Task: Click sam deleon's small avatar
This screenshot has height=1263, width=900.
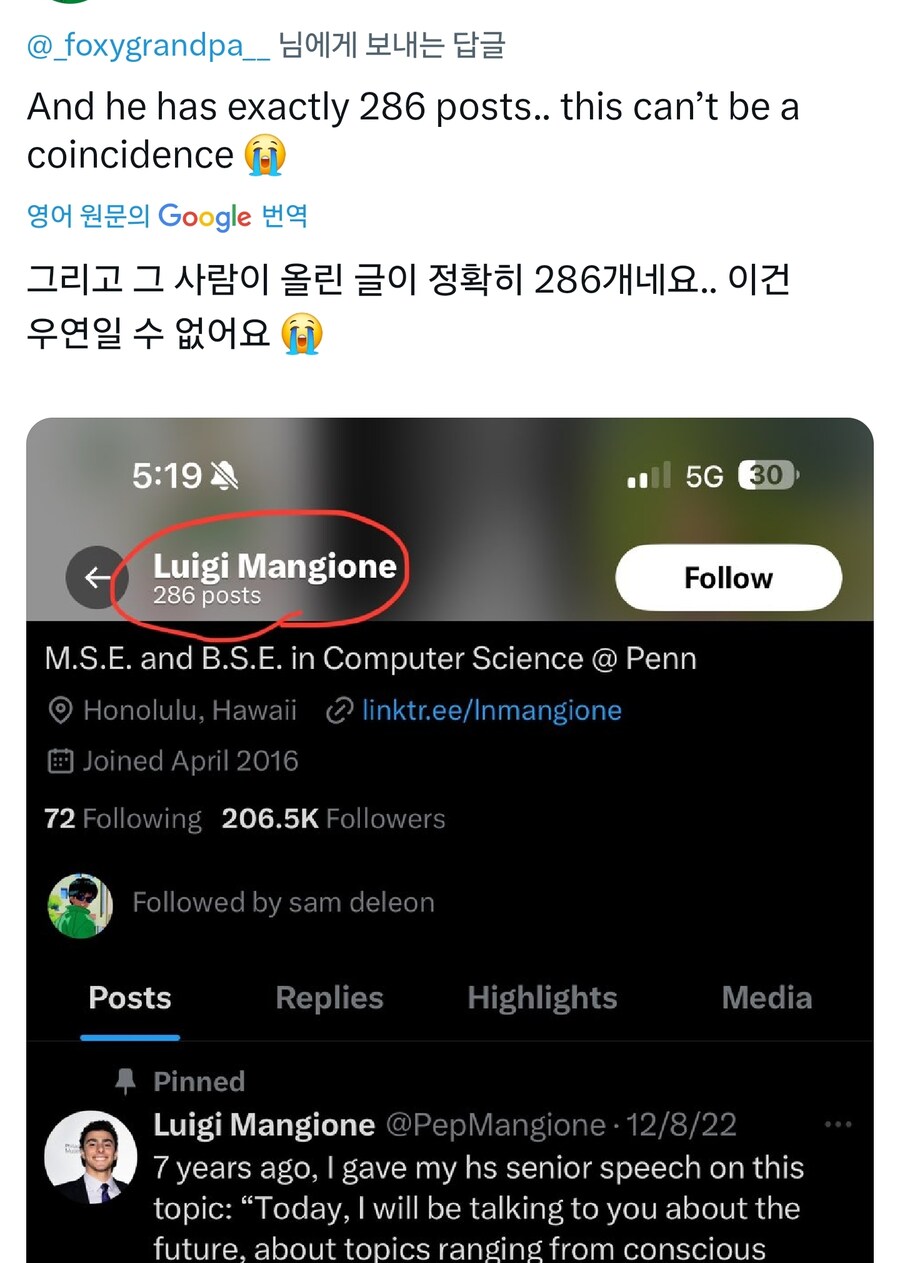Action: (x=80, y=905)
